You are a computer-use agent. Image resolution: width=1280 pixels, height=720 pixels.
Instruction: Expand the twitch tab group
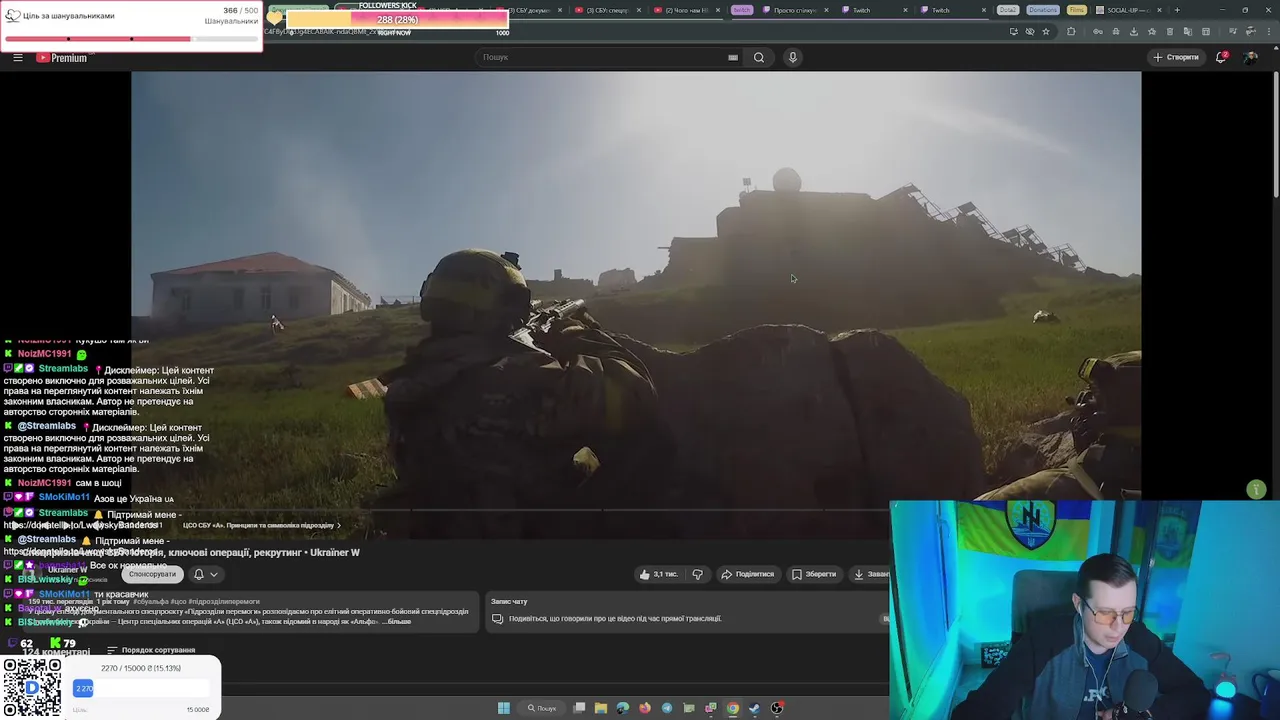(741, 10)
